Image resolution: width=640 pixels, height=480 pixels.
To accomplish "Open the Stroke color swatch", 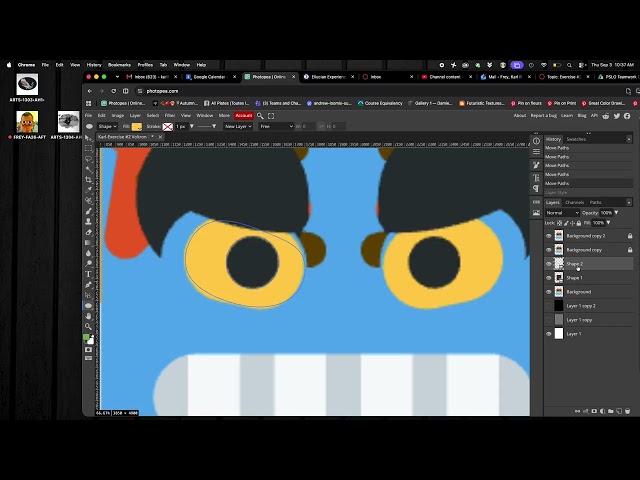I will 168,127.
